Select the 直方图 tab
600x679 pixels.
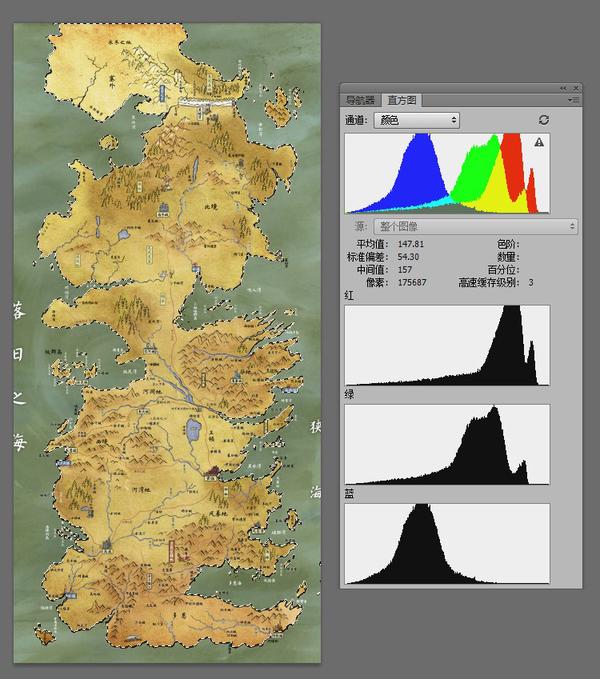pyautogui.click(x=402, y=100)
